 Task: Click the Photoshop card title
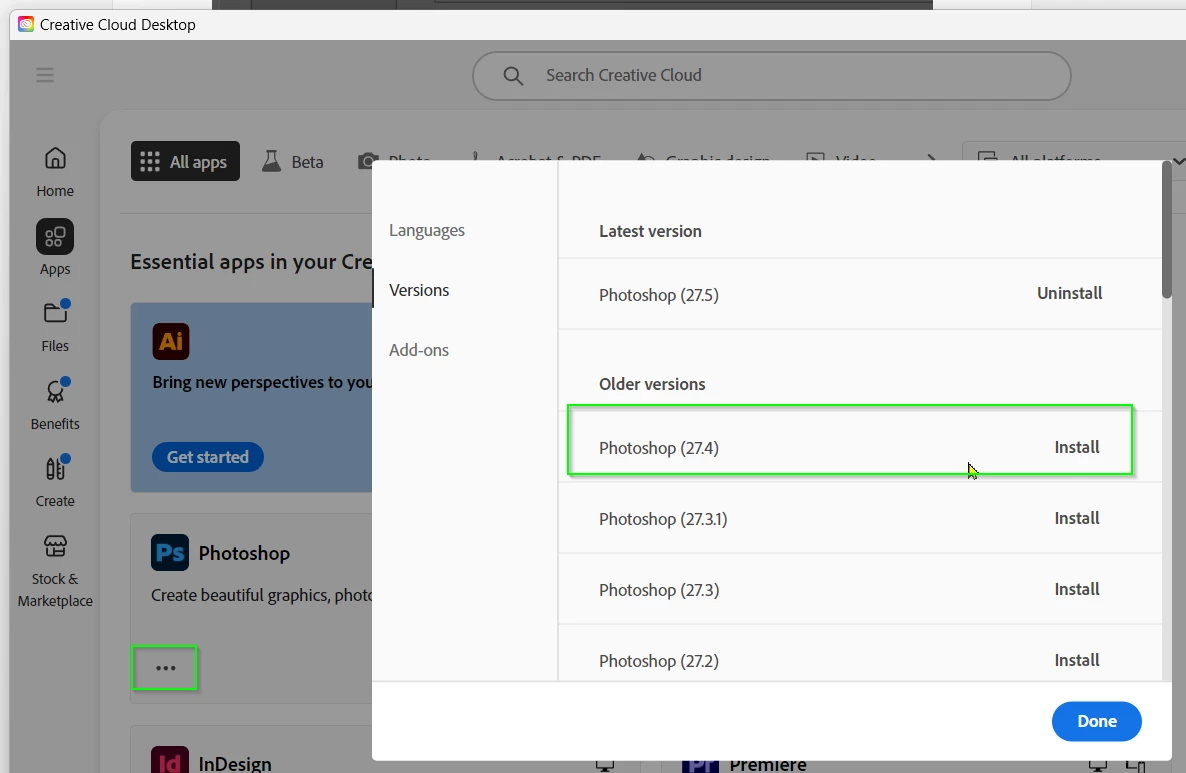(244, 553)
